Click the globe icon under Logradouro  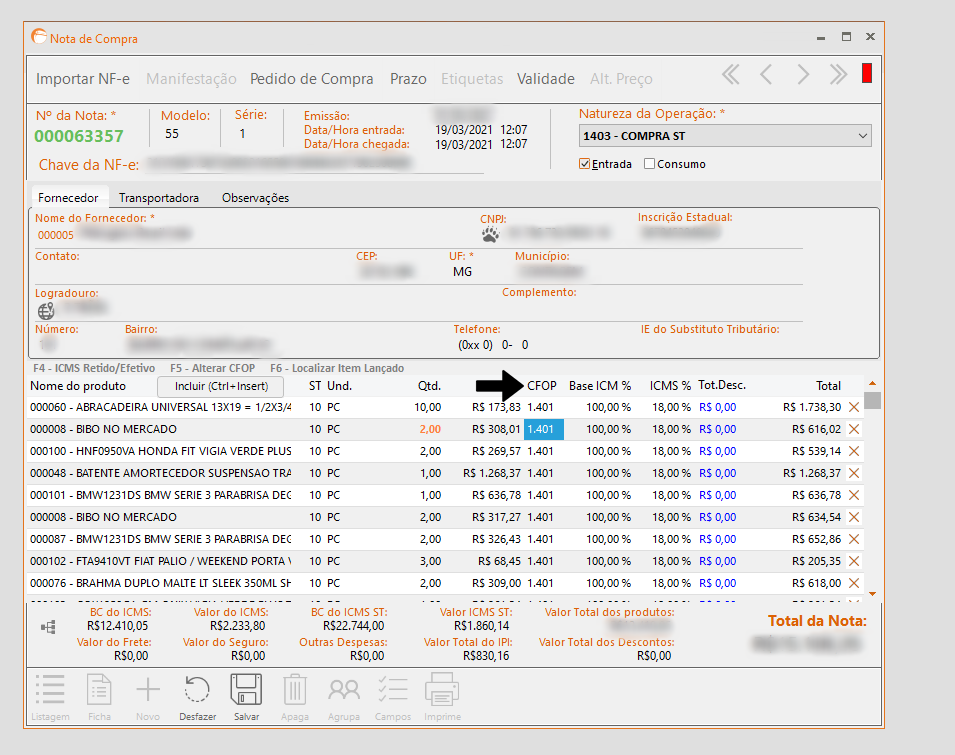46,310
